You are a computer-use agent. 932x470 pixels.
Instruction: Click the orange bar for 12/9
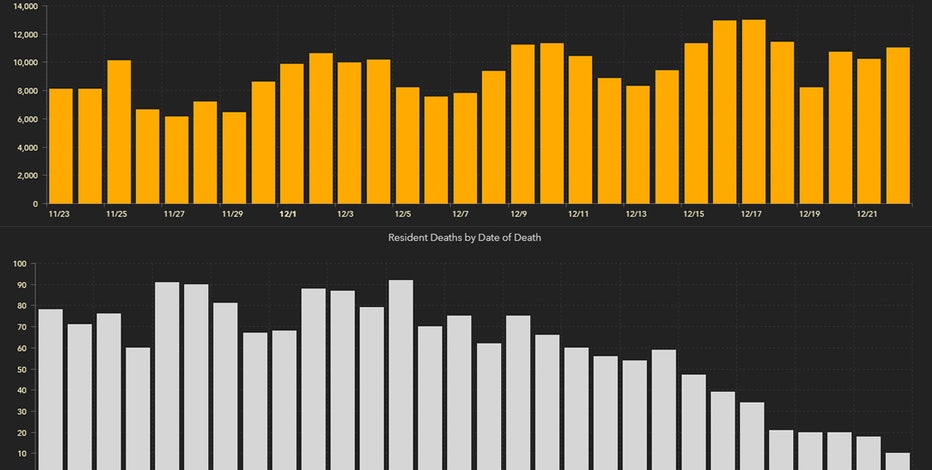523,124
